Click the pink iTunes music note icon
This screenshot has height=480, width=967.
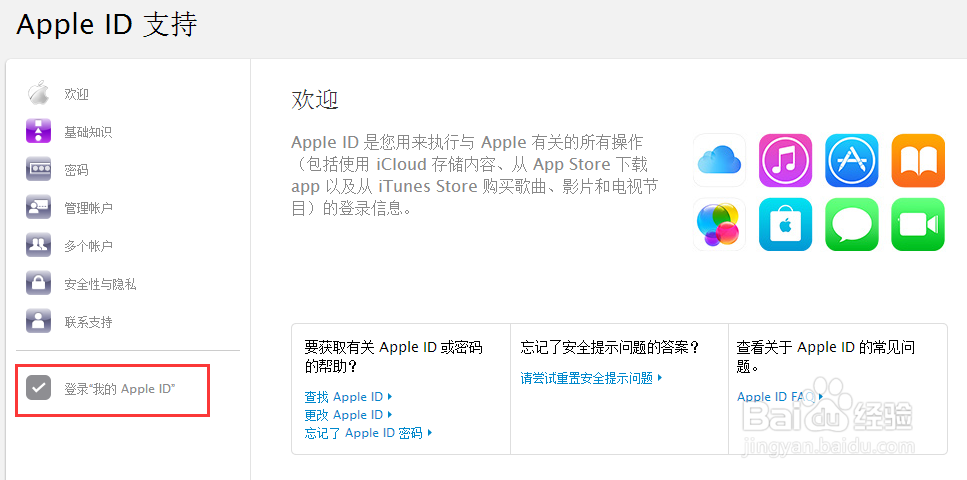pyautogui.click(x=786, y=160)
